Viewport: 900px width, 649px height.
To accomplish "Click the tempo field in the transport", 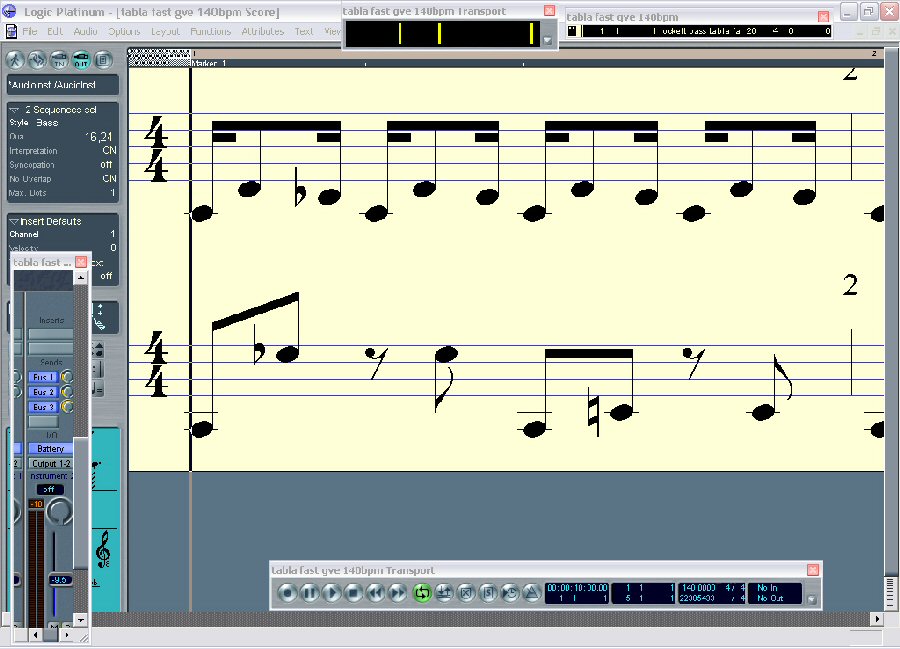I will click(x=699, y=588).
